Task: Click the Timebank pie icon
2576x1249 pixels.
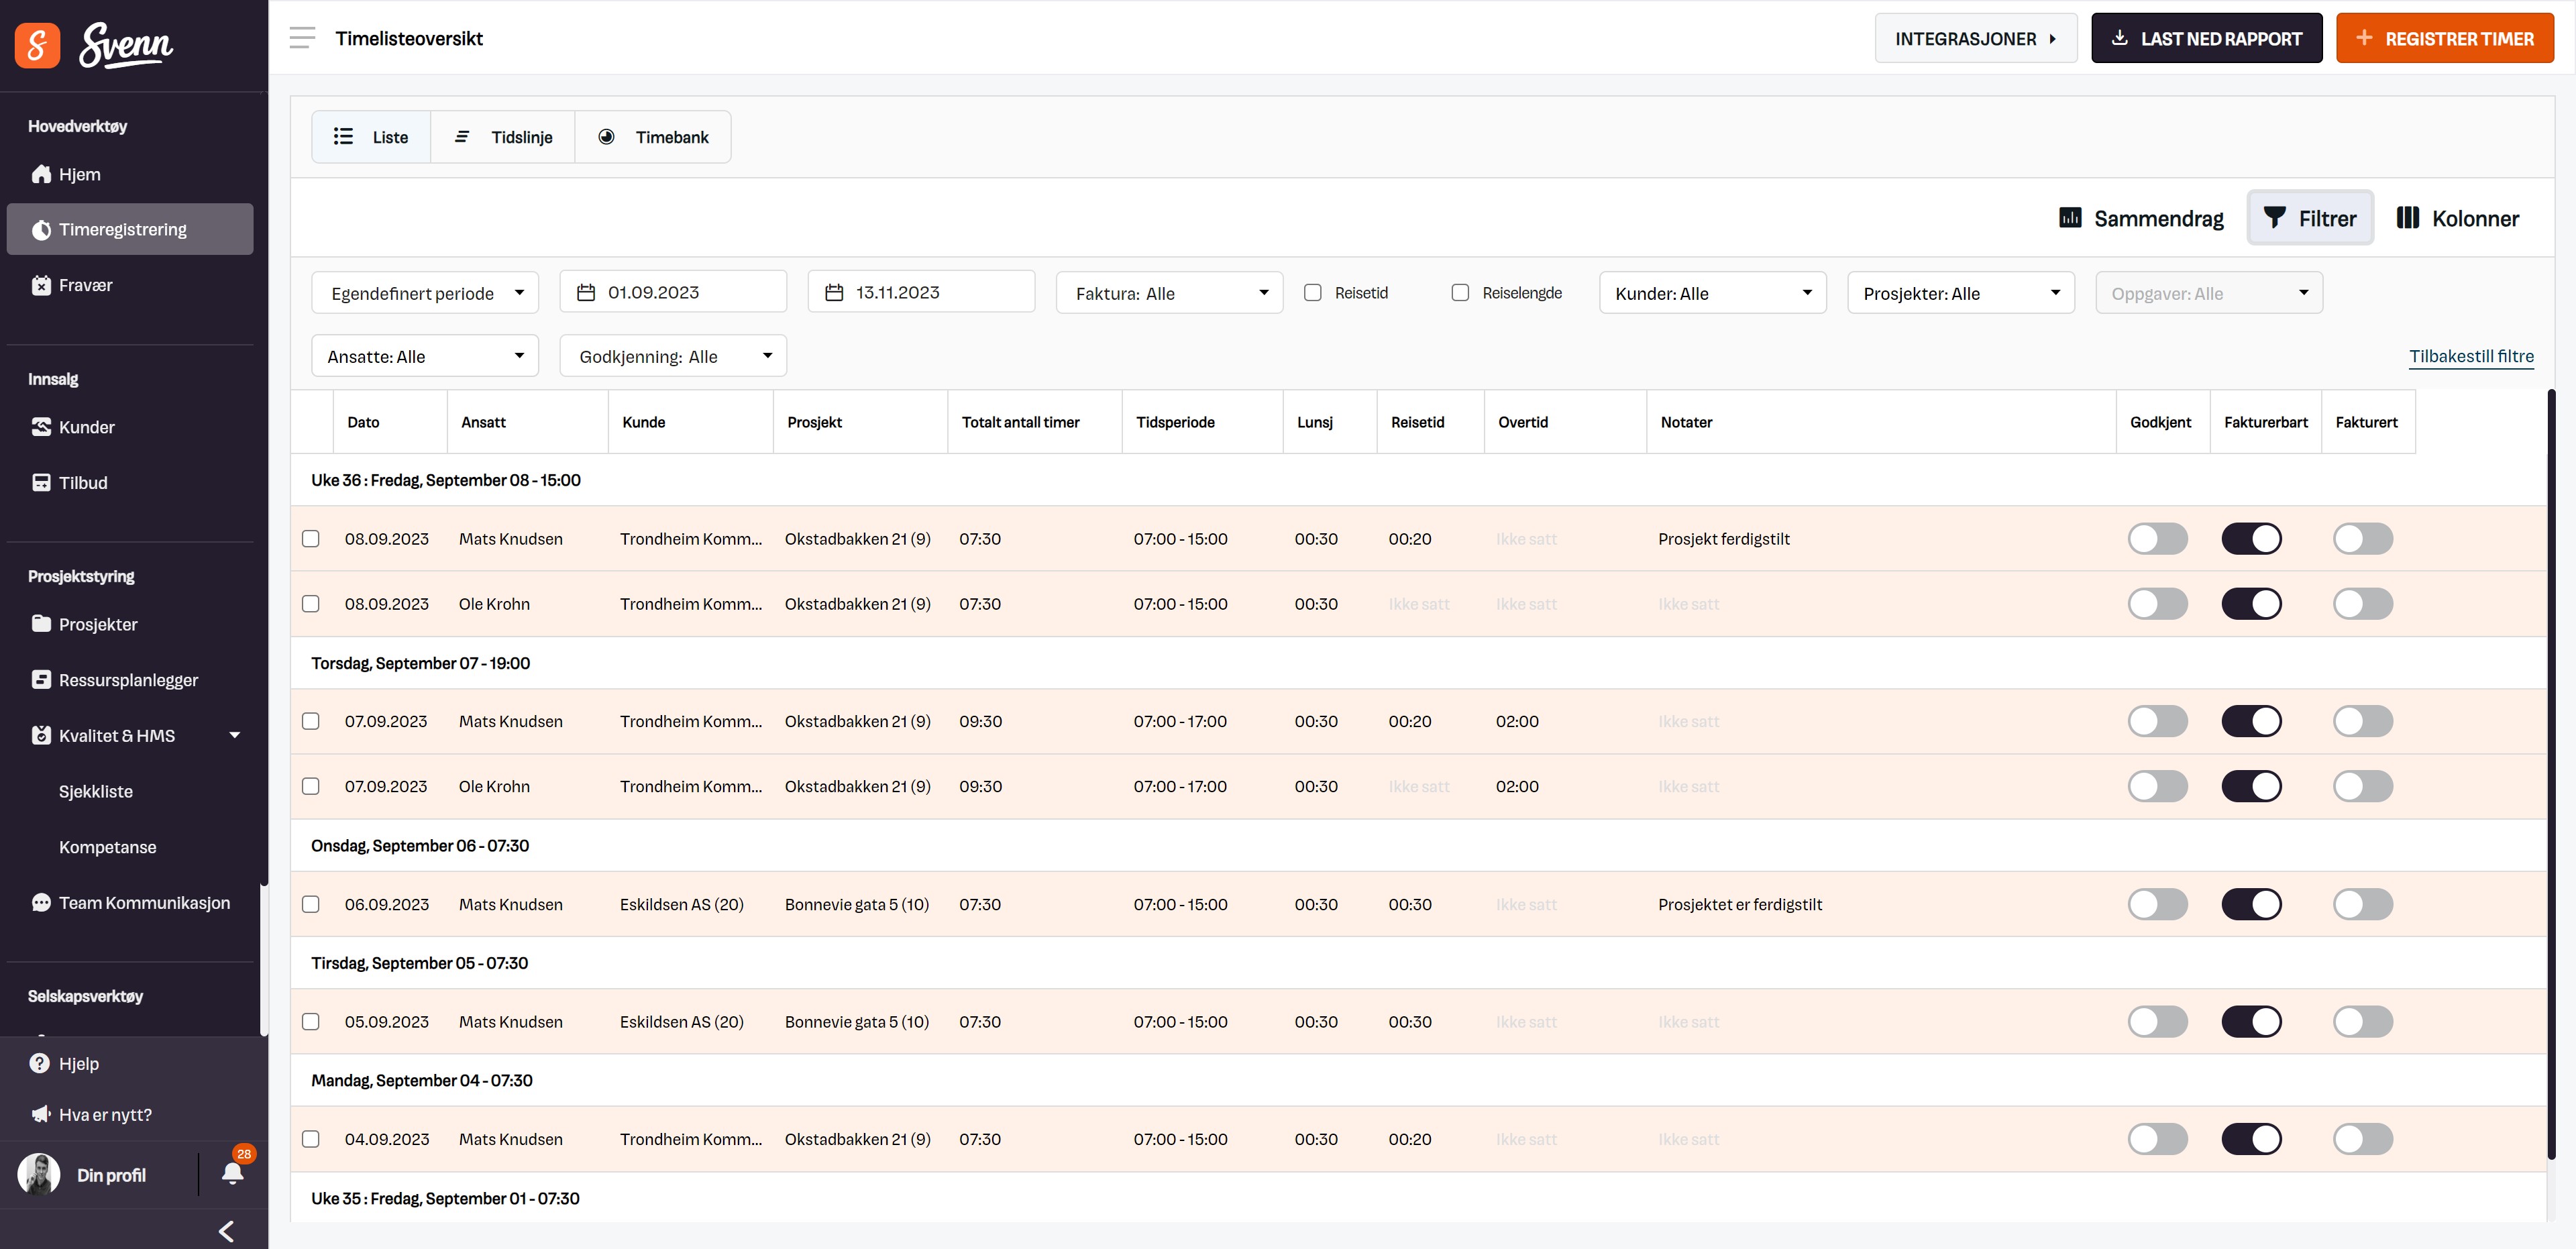Action: click(x=606, y=136)
